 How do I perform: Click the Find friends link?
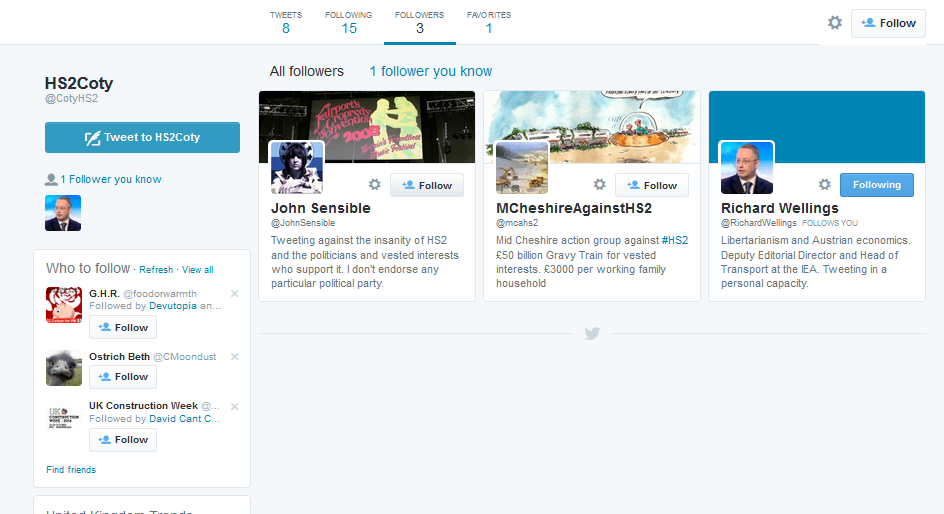[71, 470]
